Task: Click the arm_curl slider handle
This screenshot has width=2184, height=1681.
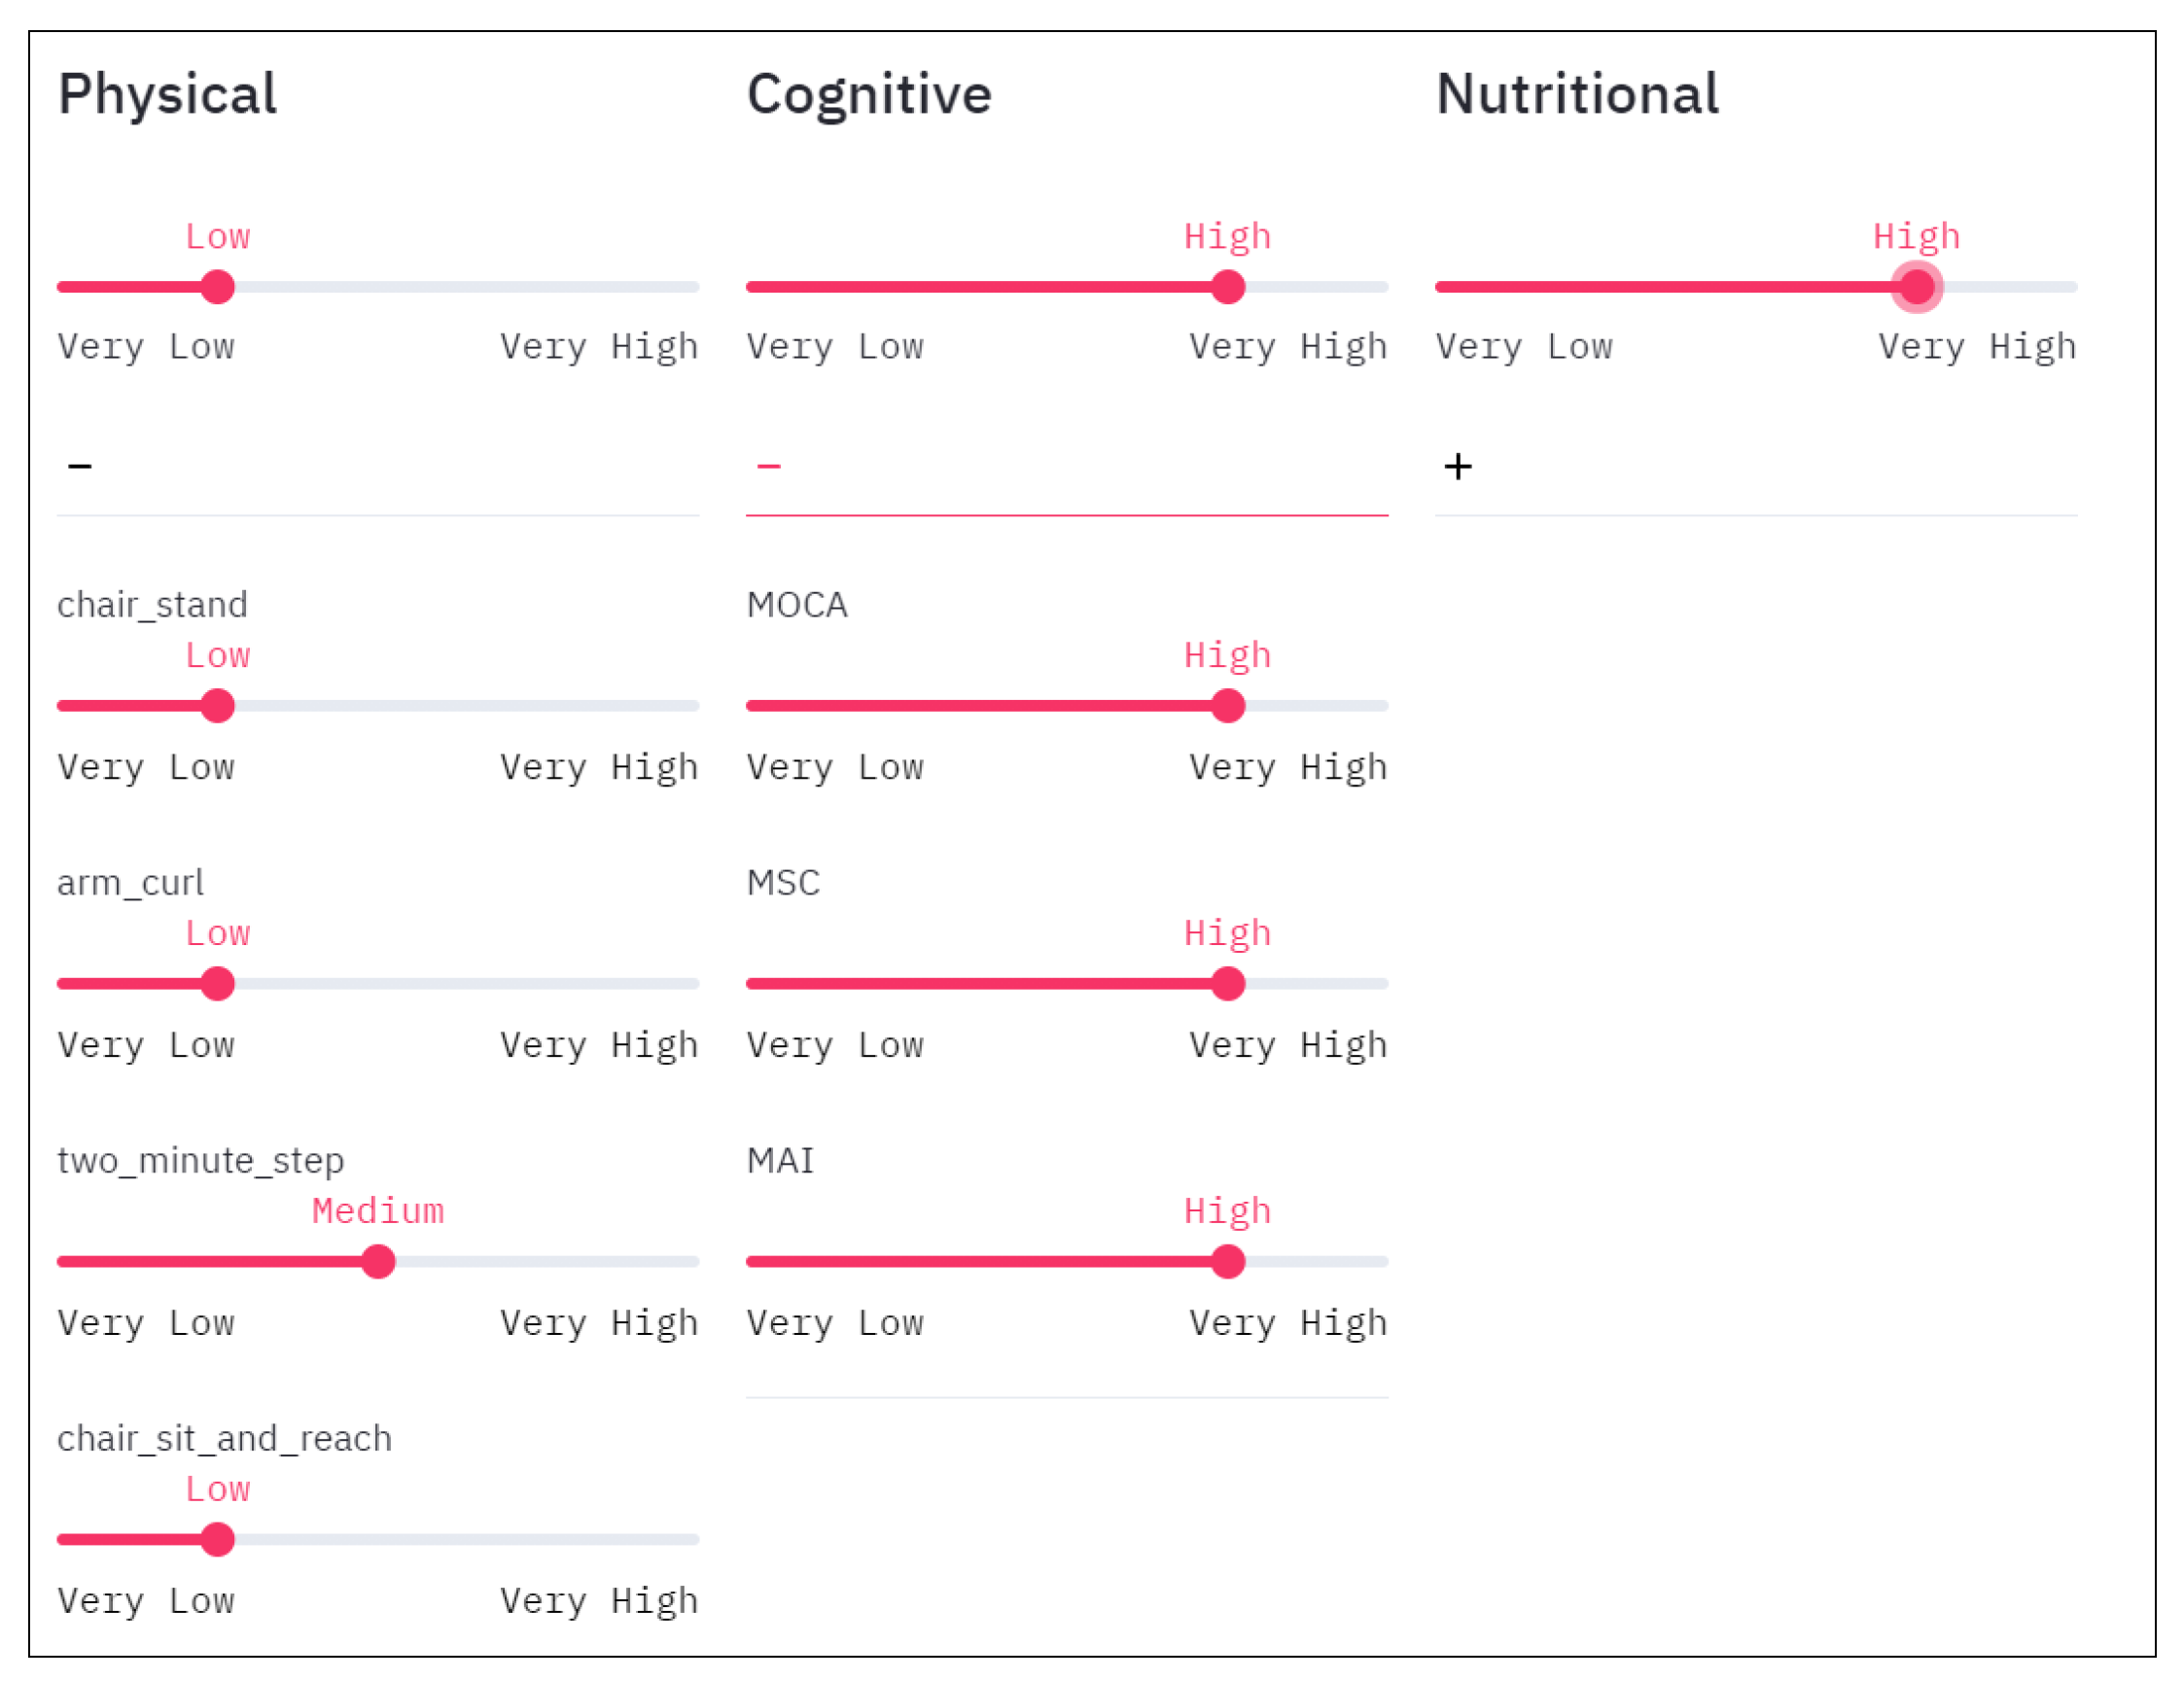Action: pos(218,984)
